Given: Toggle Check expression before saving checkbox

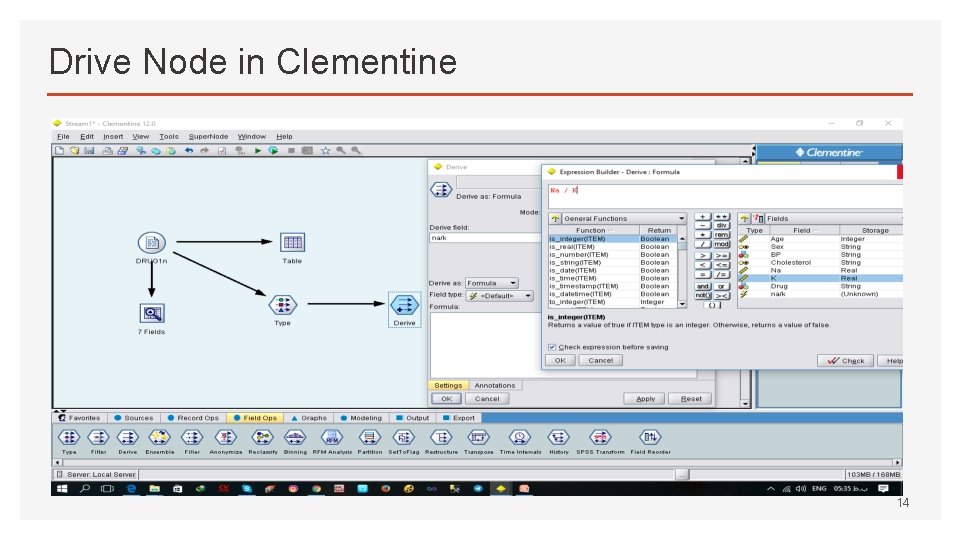Looking at the screenshot, I should click(x=552, y=347).
